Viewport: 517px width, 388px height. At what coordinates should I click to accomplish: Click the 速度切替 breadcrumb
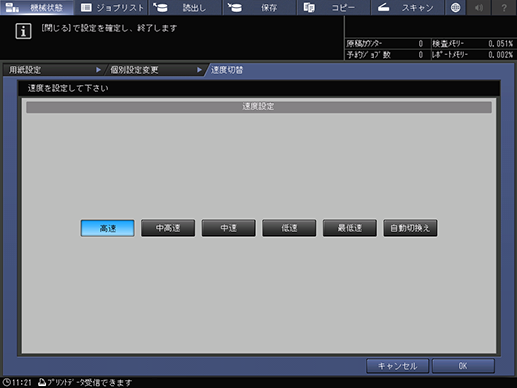click(x=227, y=70)
